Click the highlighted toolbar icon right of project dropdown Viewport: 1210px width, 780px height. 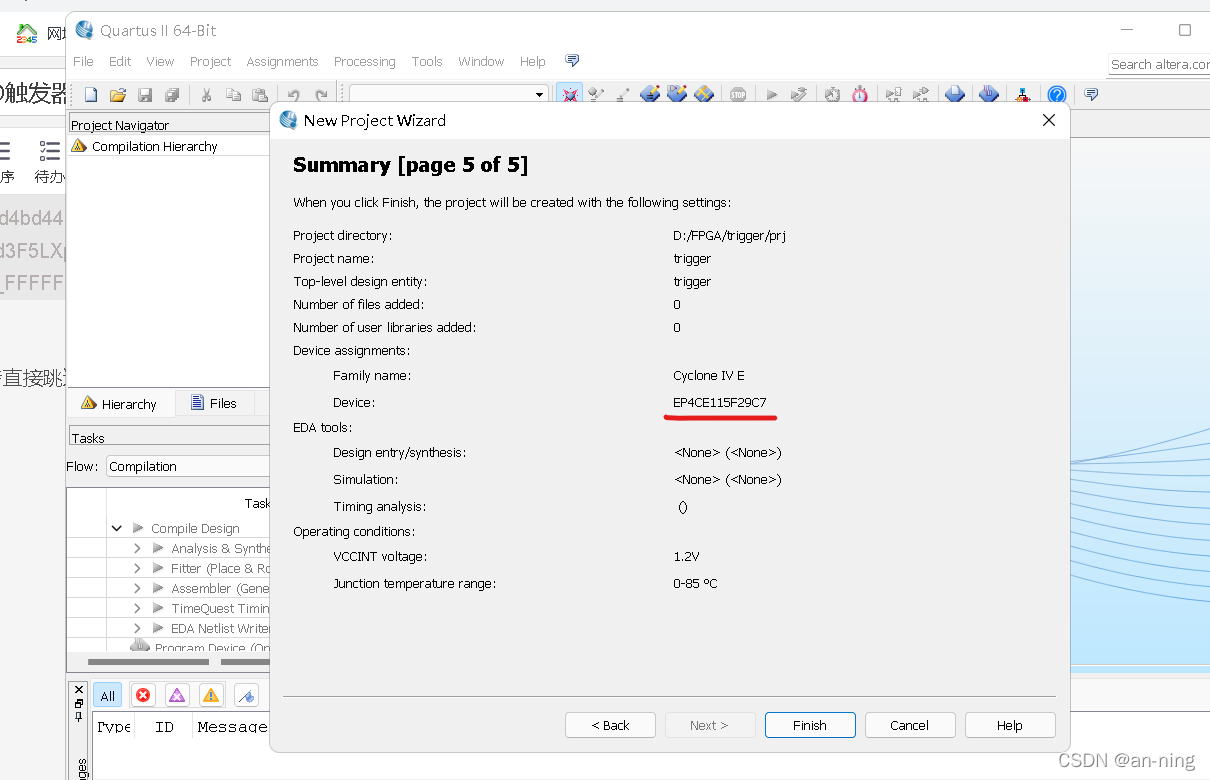tap(570, 95)
